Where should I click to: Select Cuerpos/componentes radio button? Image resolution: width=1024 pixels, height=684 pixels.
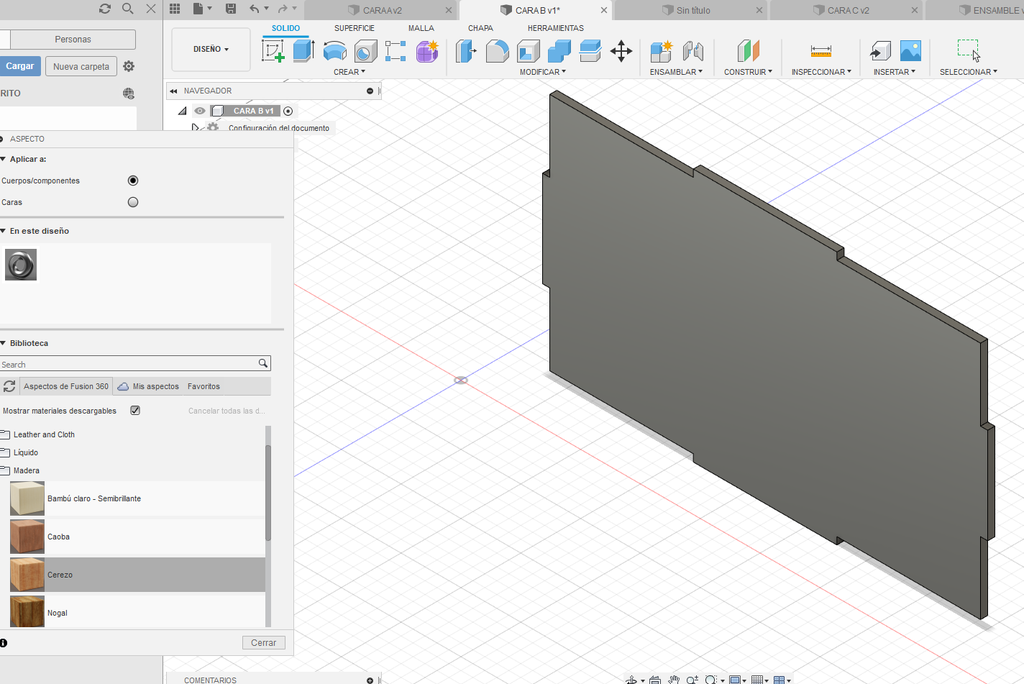coord(133,180)
